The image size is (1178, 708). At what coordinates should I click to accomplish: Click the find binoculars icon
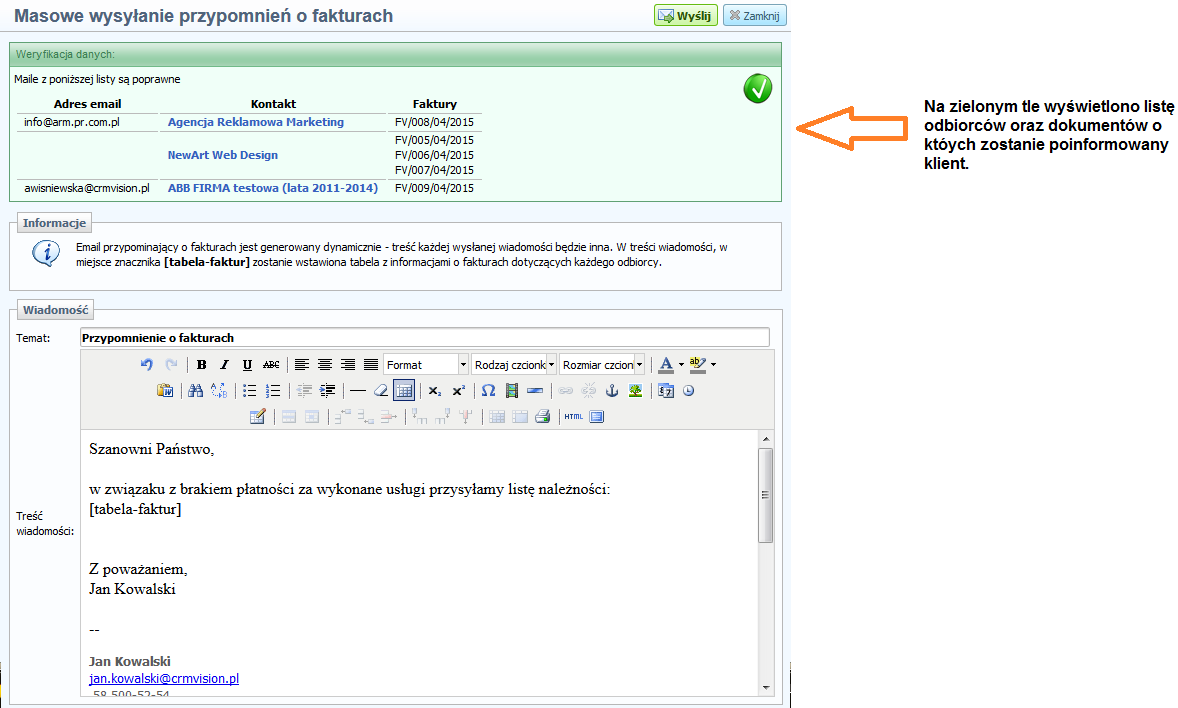click(x=196, y=391)
